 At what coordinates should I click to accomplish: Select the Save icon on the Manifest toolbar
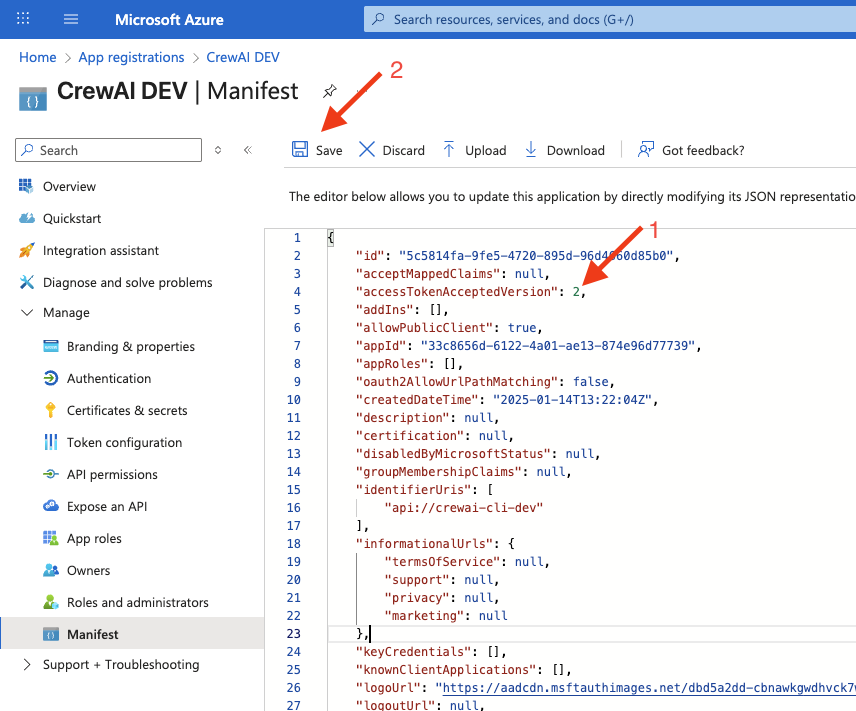click(x=301, y=150)
